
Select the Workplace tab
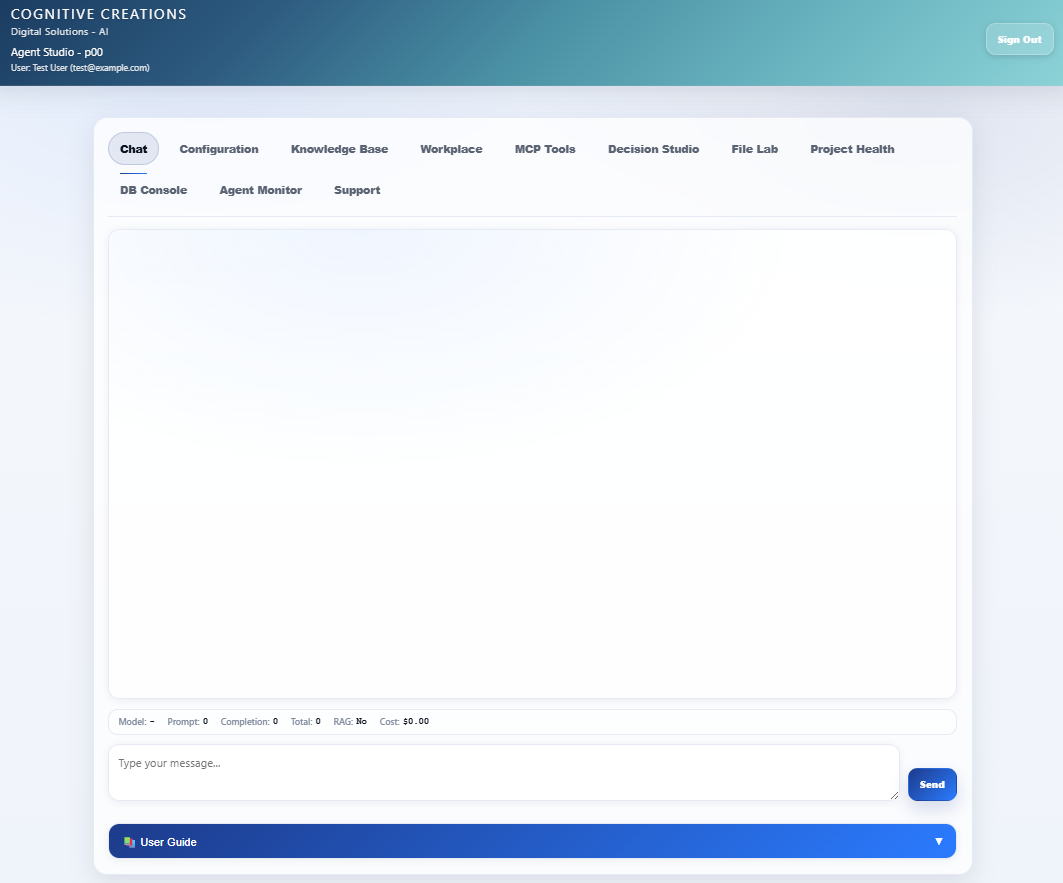(x=451, y=148)
